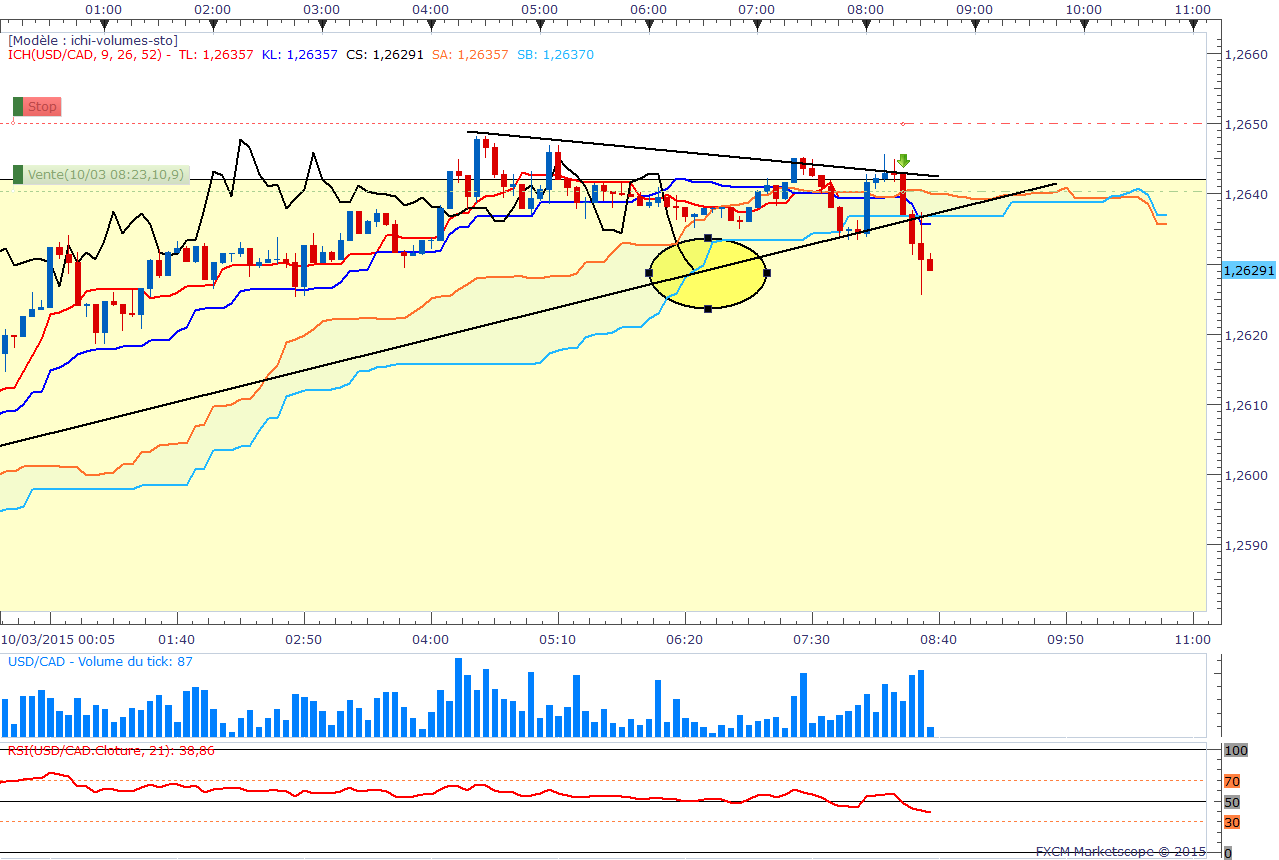
Task: Click the 1,2610 price axis label
Action: (1246, 406)
